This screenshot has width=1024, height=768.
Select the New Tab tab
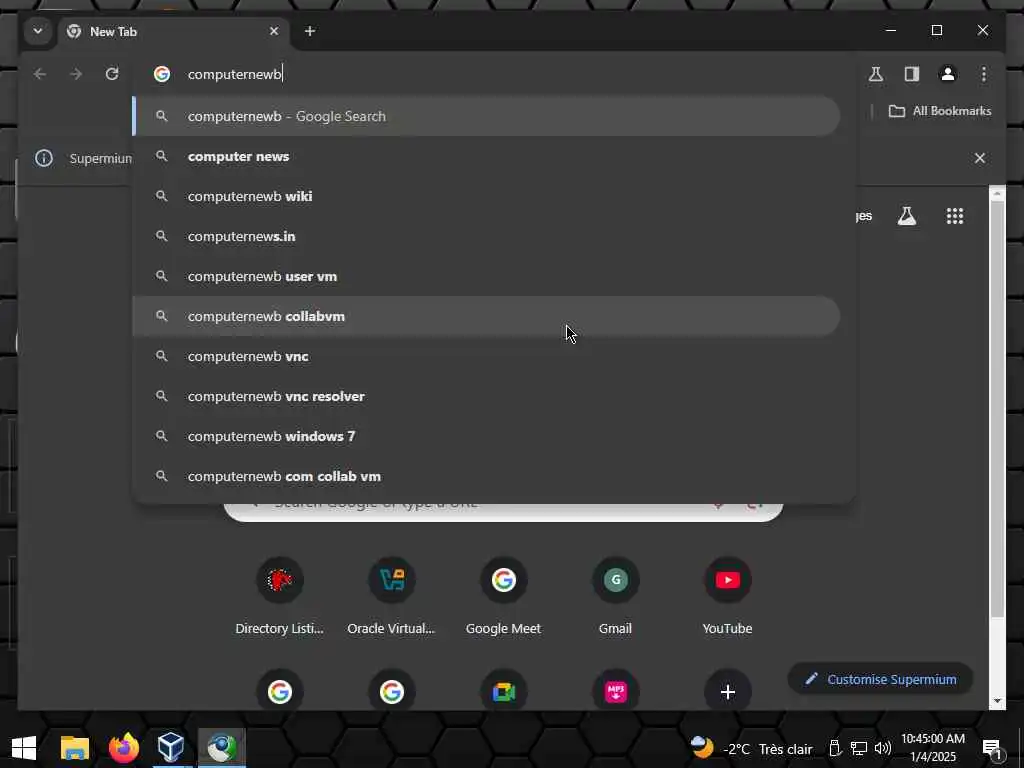tap(174, 31)
